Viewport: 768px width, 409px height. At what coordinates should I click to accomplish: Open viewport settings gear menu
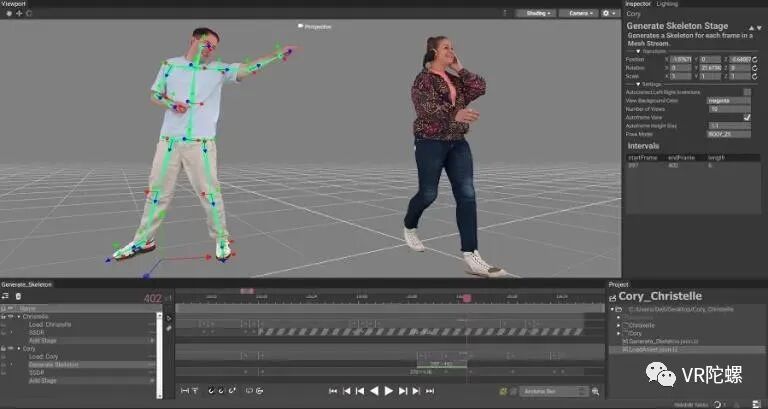click(x=609, y=13)
